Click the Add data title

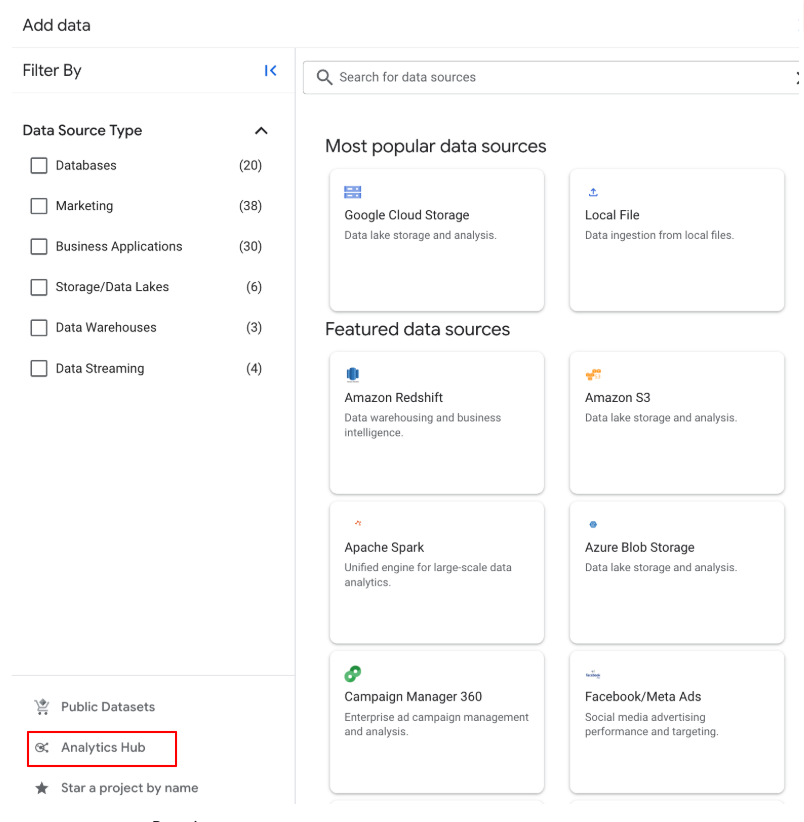pos(57,25)
